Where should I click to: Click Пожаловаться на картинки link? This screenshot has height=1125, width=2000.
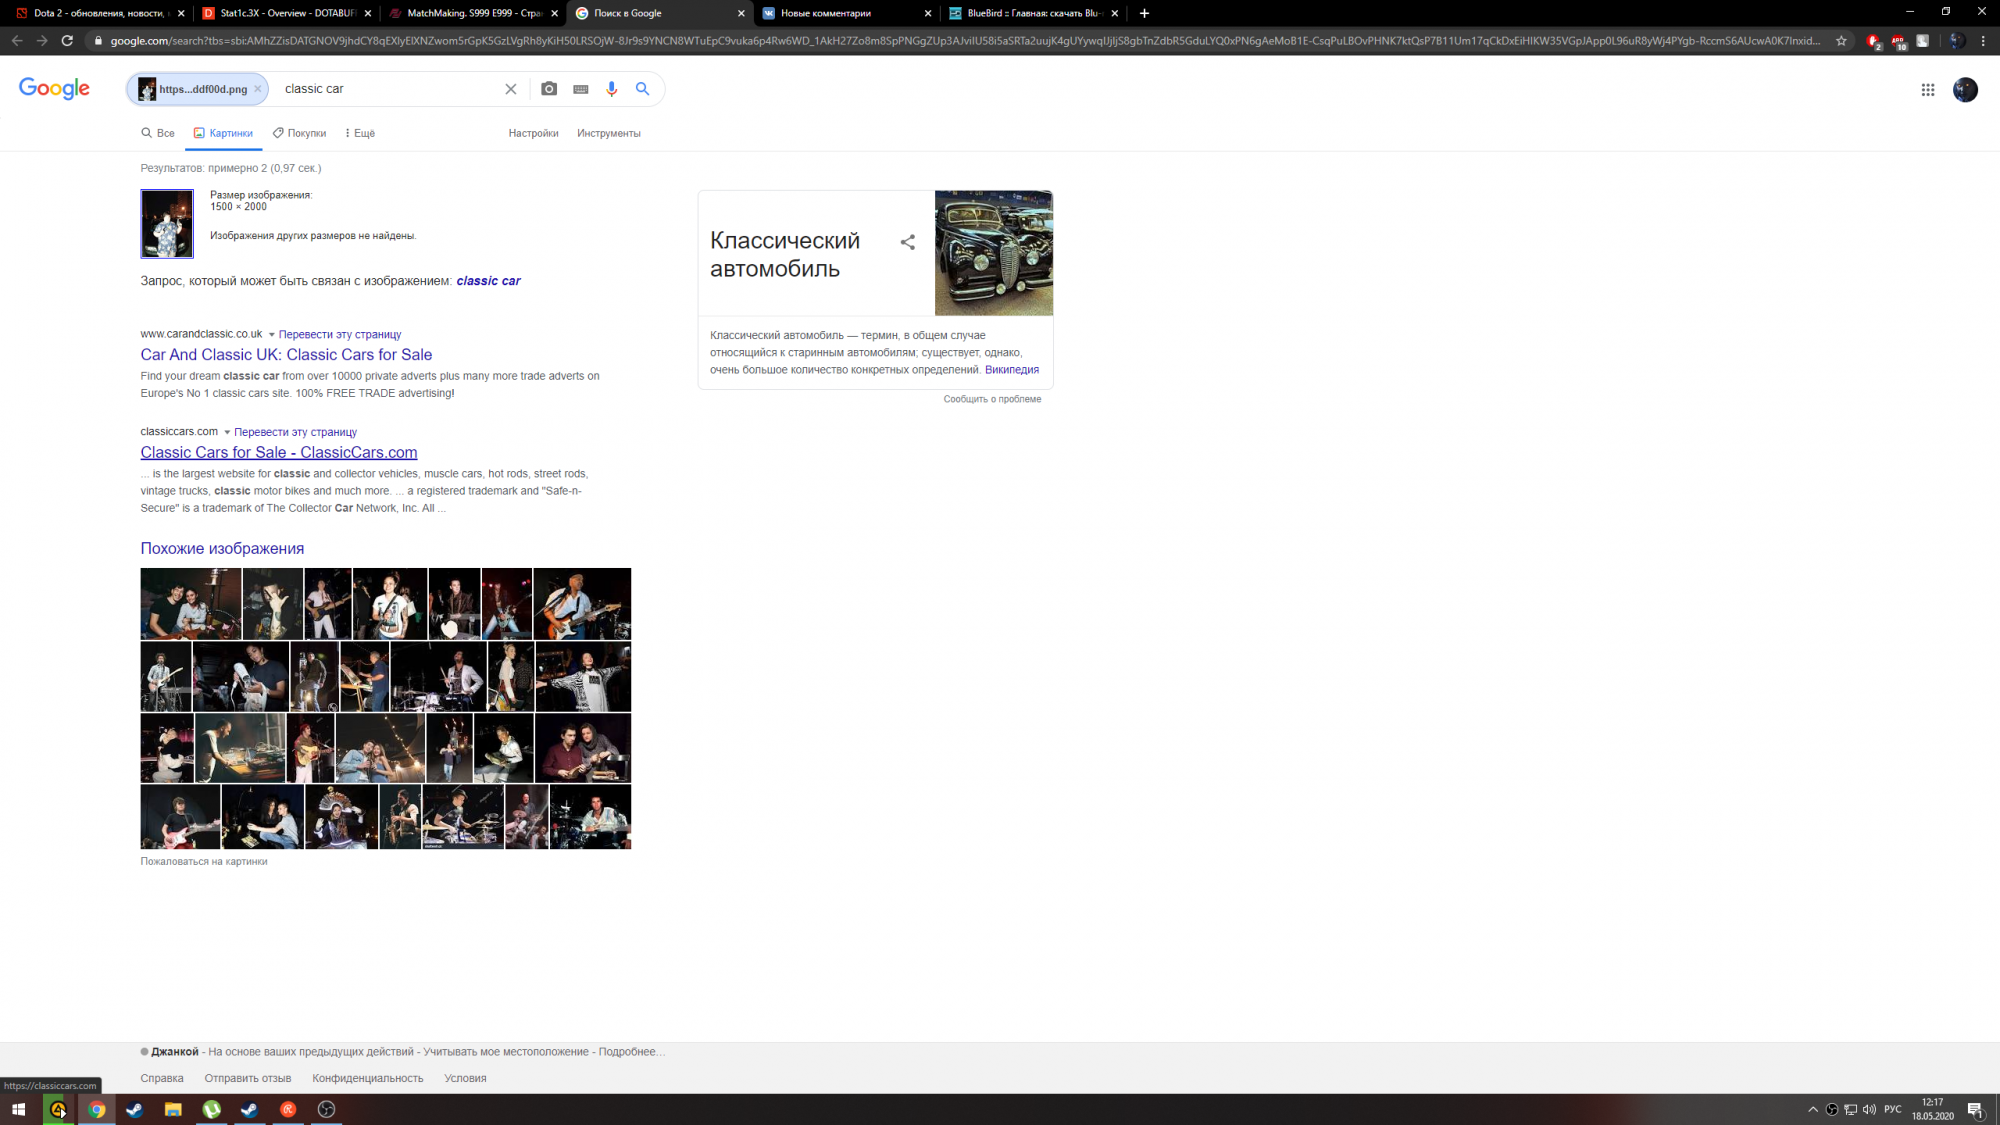(203, 861)
